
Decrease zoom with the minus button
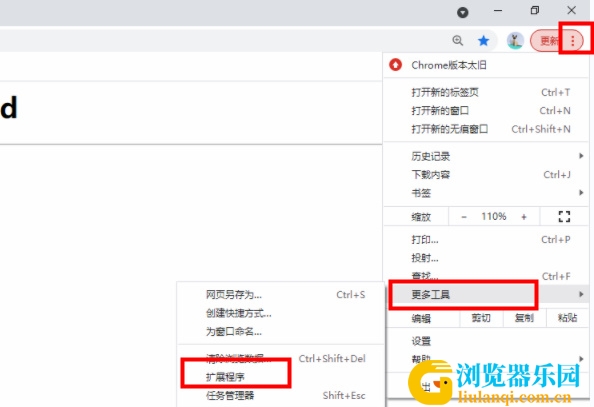pyautogui.click(x=464, y=217)
